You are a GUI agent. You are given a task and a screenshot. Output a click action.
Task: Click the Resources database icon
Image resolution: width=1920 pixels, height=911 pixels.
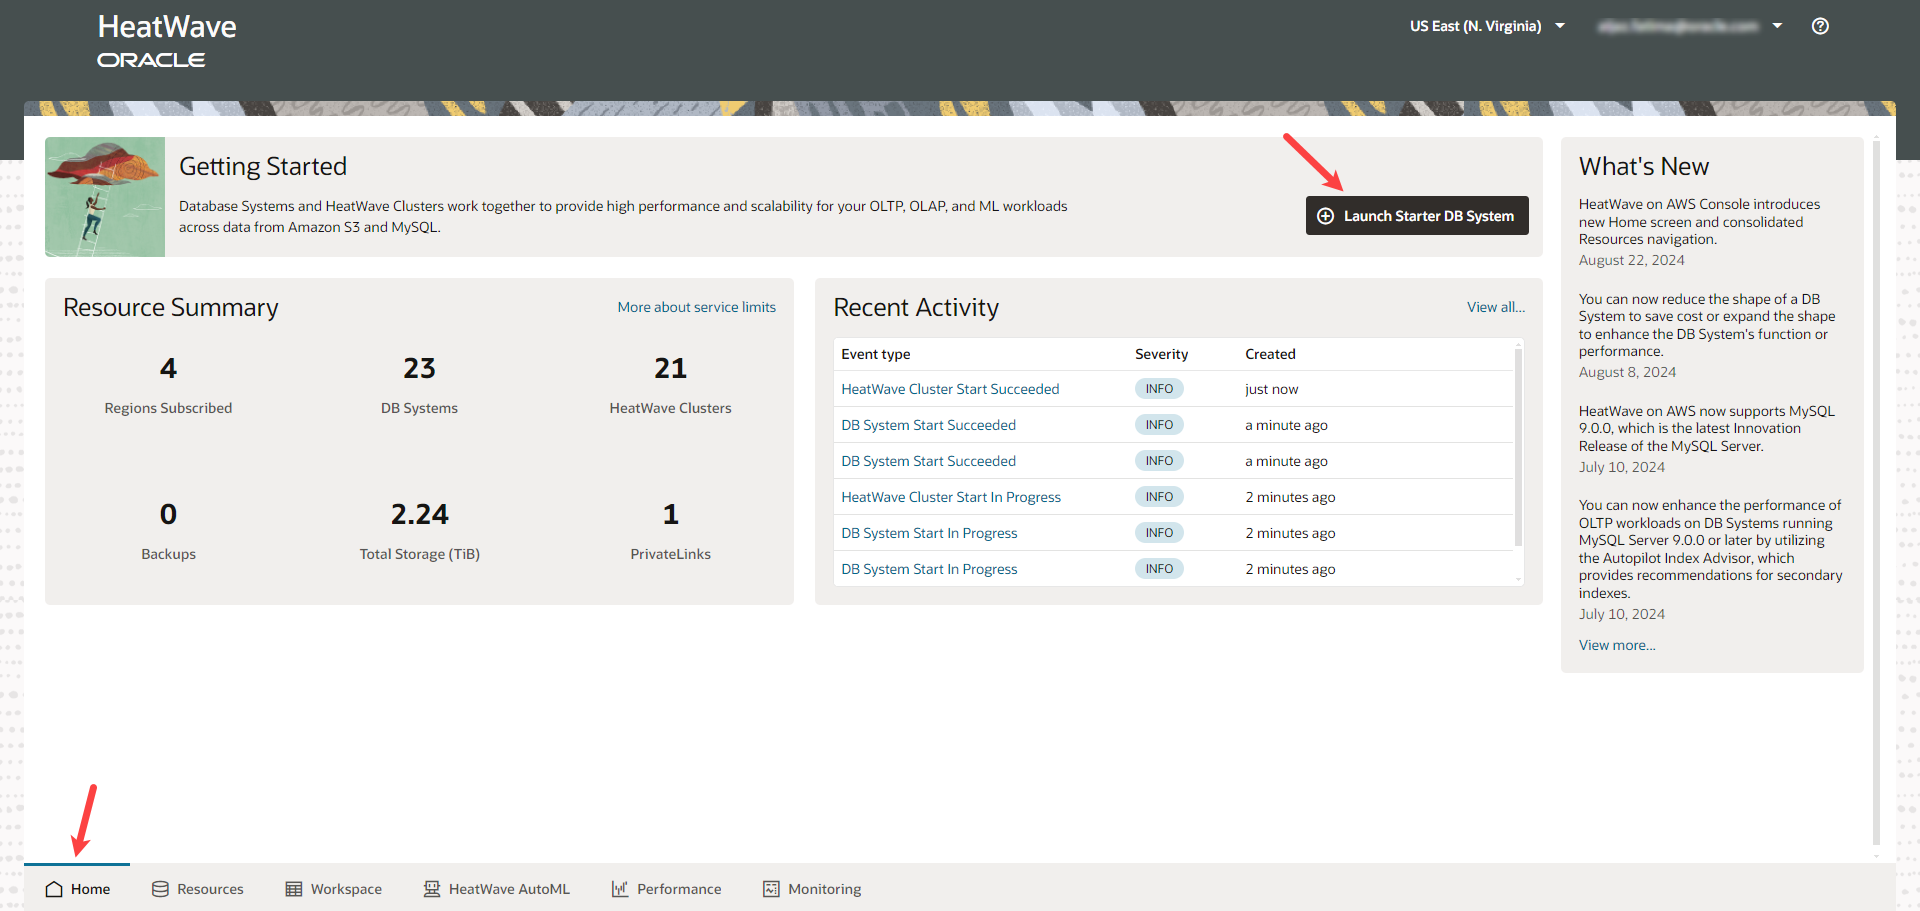click(x=160, y=889)
